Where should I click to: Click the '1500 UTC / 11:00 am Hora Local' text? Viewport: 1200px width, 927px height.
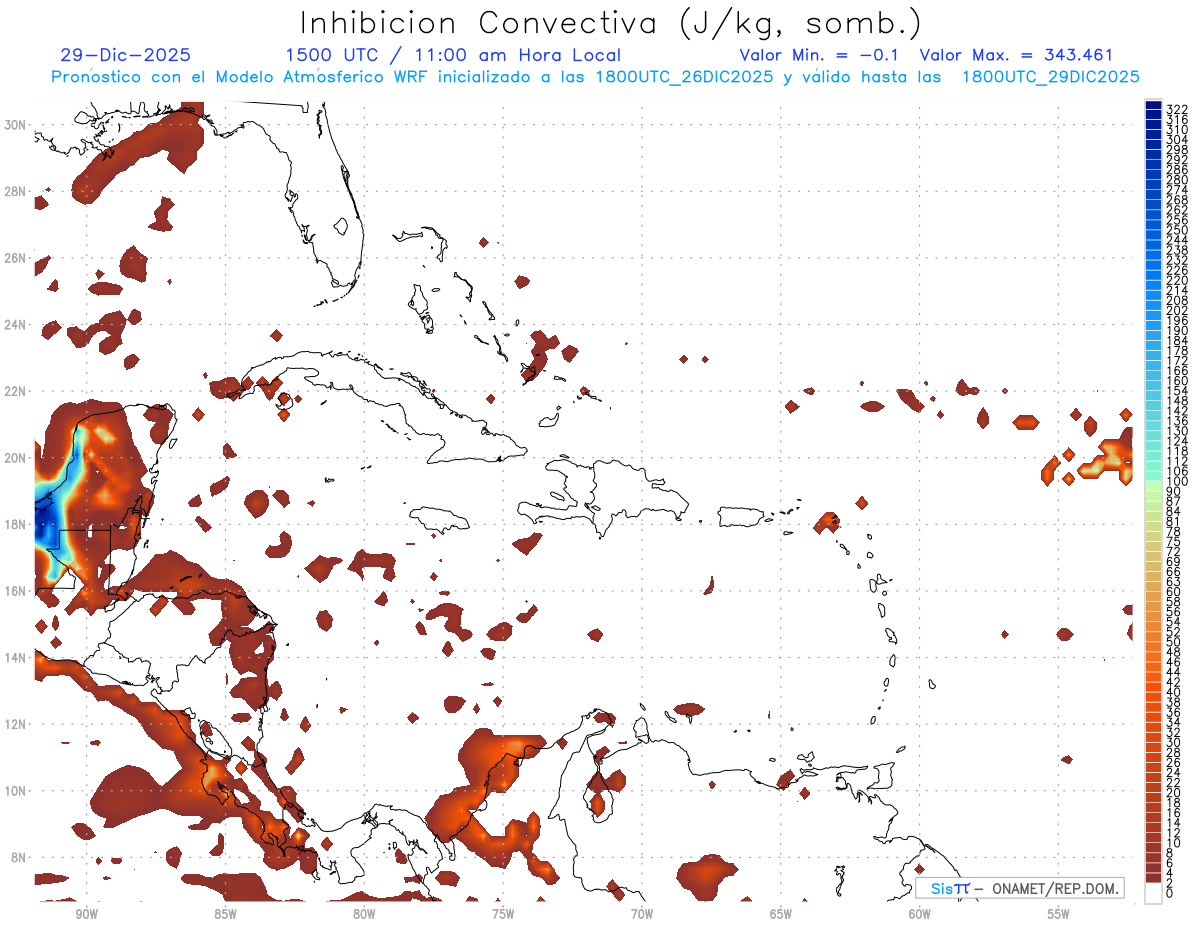pos(453,56)
